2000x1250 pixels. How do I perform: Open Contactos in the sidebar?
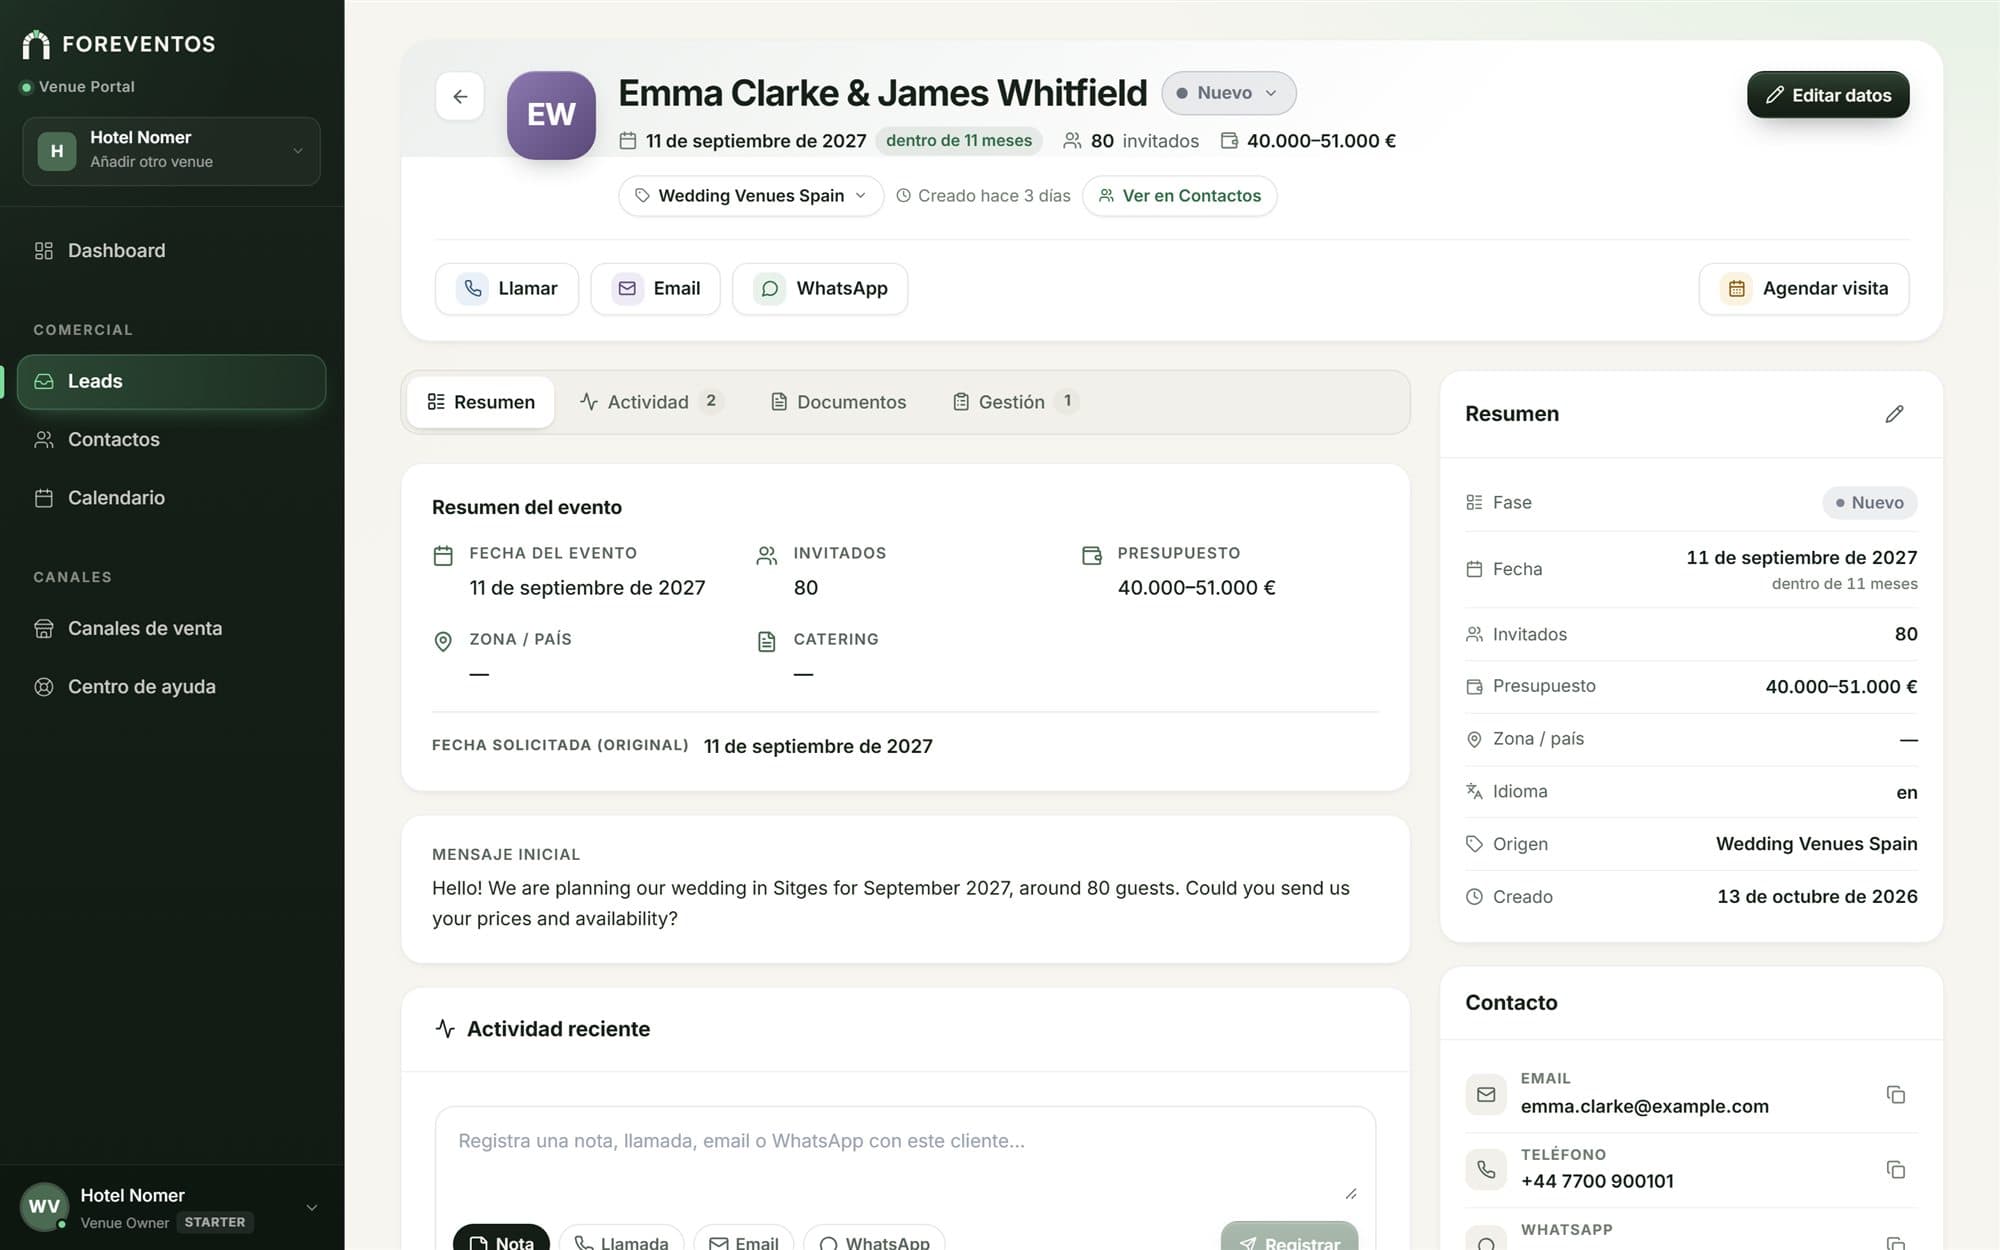click(x=171, y=440)
